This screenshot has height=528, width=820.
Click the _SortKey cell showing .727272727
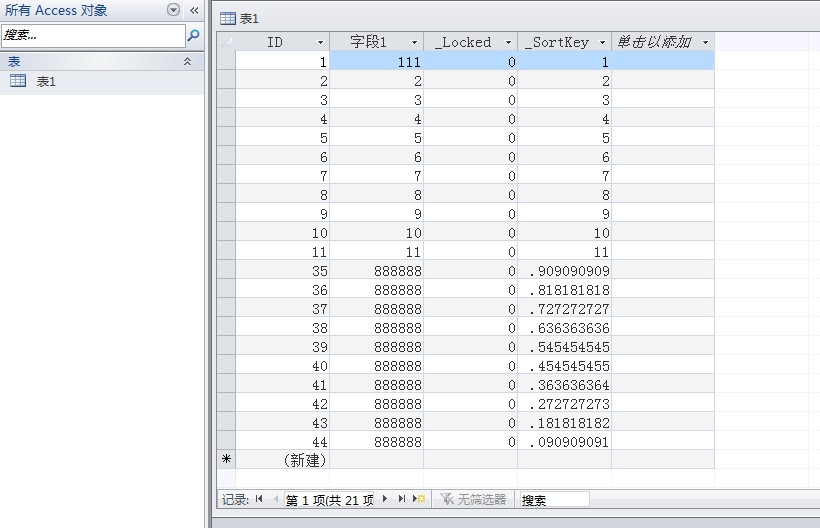coord(564,309)
